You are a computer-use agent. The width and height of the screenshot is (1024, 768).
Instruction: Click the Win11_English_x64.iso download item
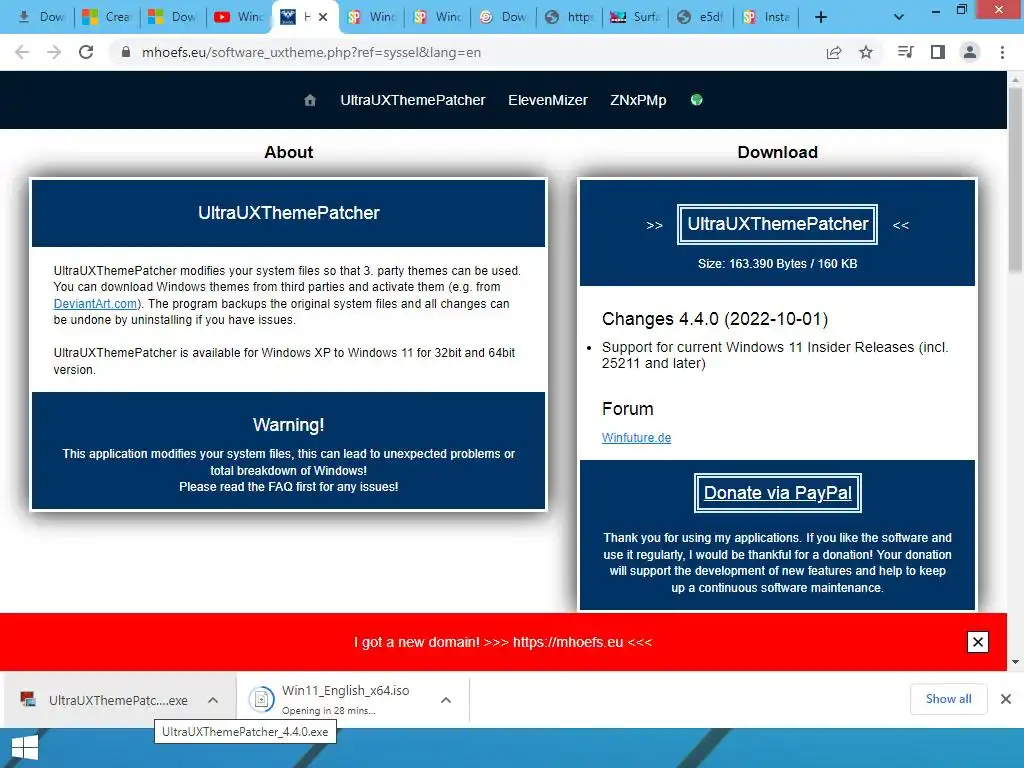tap(333, 700)
